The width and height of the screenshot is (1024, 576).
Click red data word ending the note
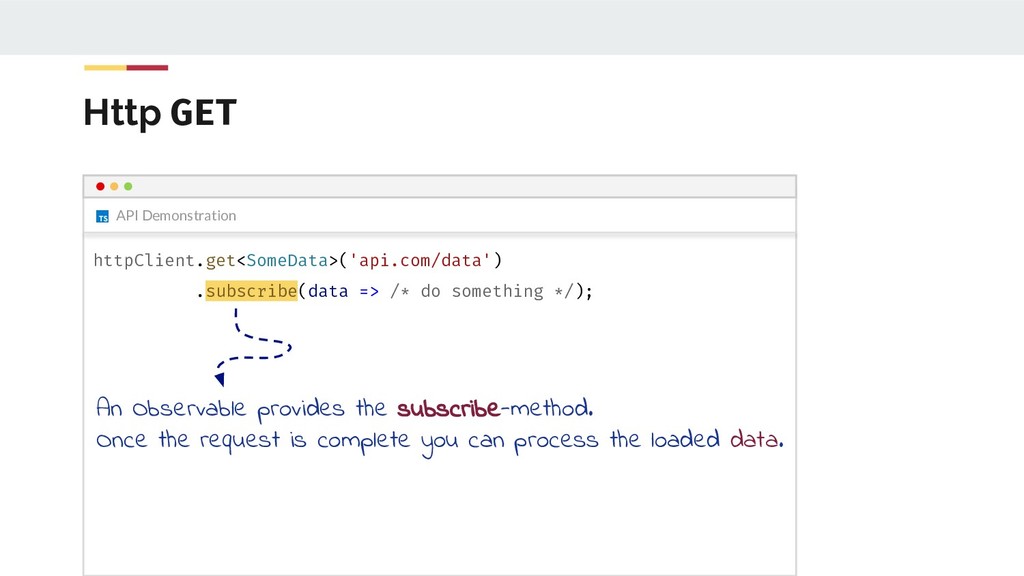[754, 440]
